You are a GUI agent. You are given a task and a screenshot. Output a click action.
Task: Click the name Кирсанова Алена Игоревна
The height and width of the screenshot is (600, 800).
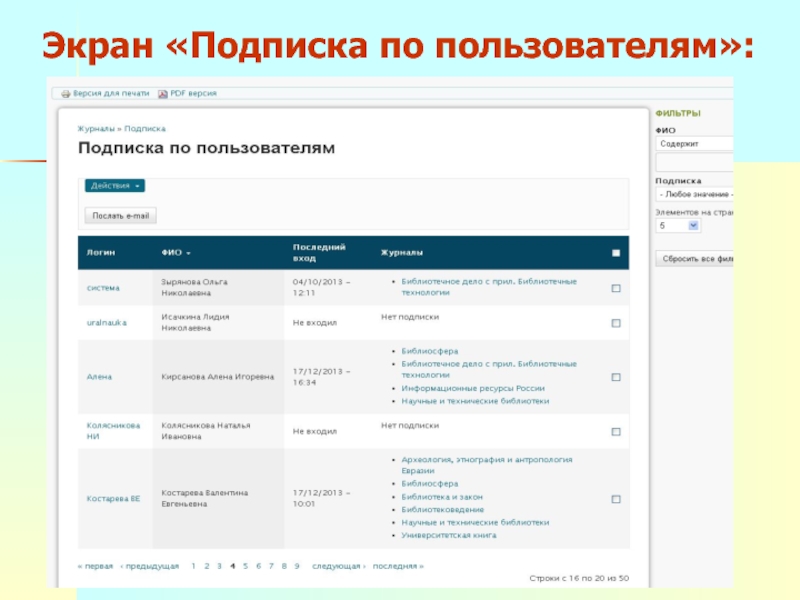click(218, 377)
